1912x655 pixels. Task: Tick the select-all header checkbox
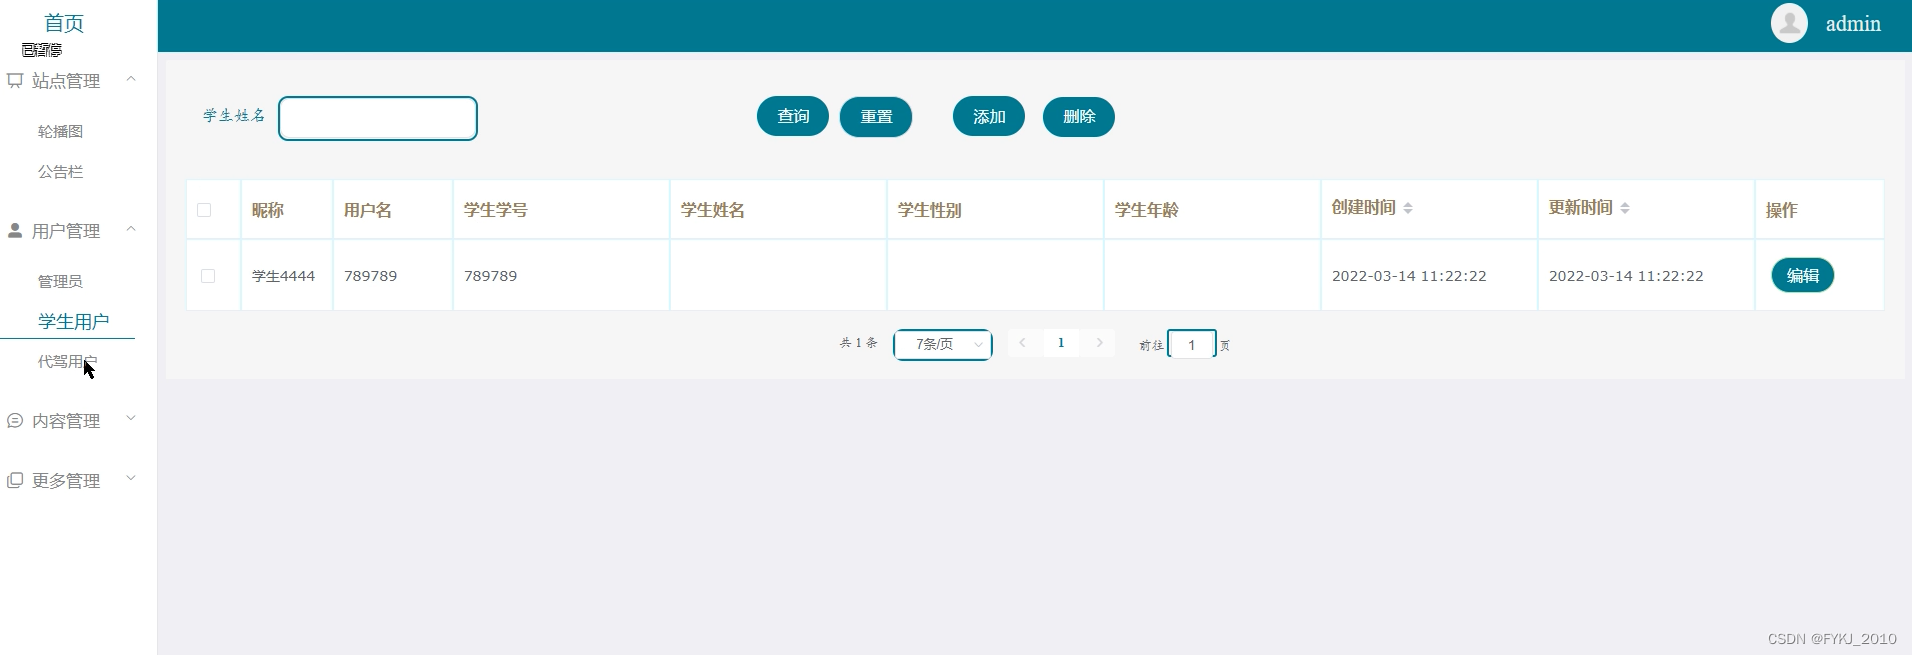point(204,210)
